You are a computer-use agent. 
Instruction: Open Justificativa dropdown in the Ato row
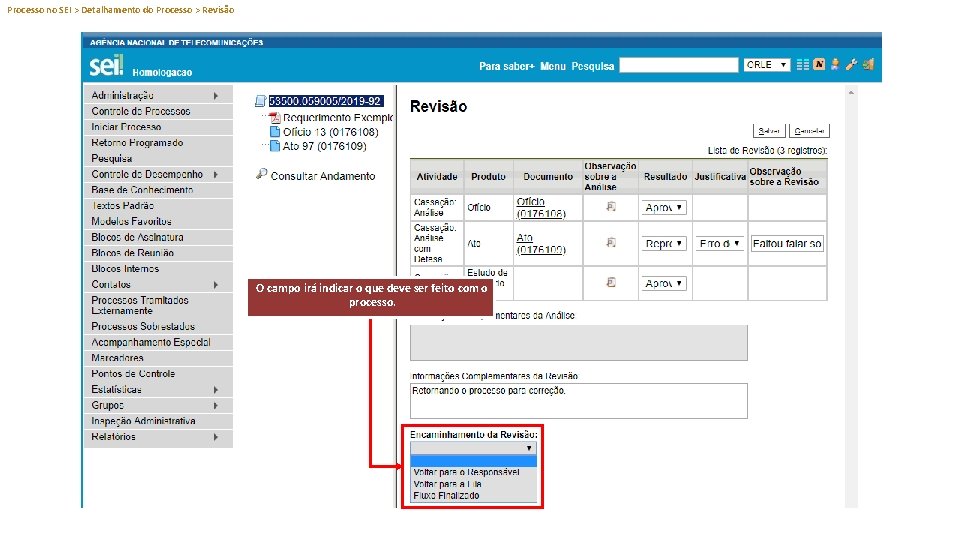pos(719,244)
